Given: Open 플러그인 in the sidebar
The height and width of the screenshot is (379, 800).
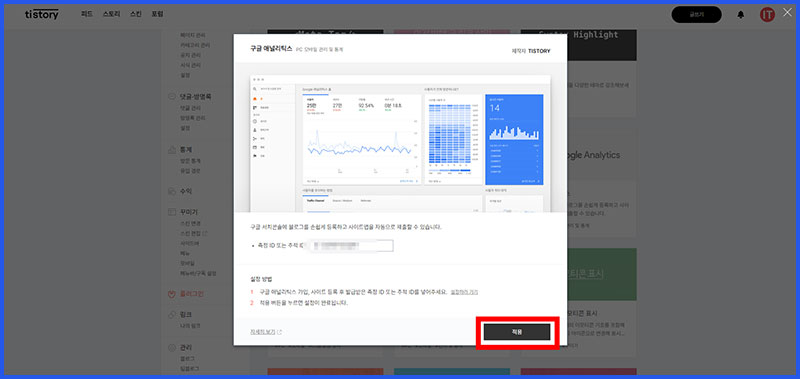Looking at the screenshot, I should [192, 294].
